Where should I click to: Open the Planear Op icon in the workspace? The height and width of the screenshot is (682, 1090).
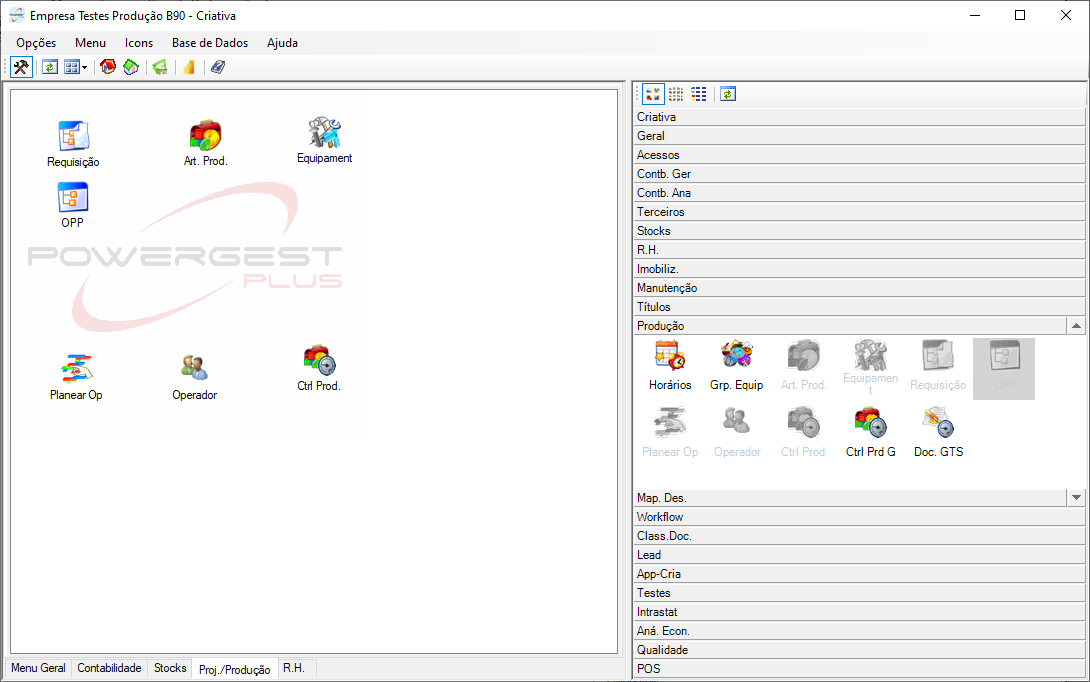75,368
